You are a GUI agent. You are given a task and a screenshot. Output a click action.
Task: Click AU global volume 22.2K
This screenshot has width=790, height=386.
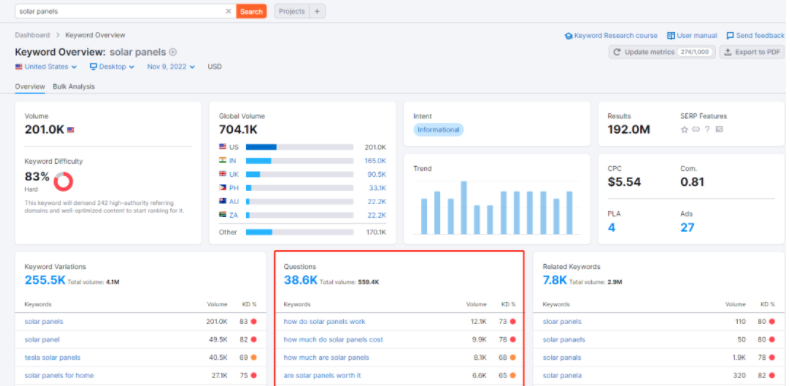point(377,201)
